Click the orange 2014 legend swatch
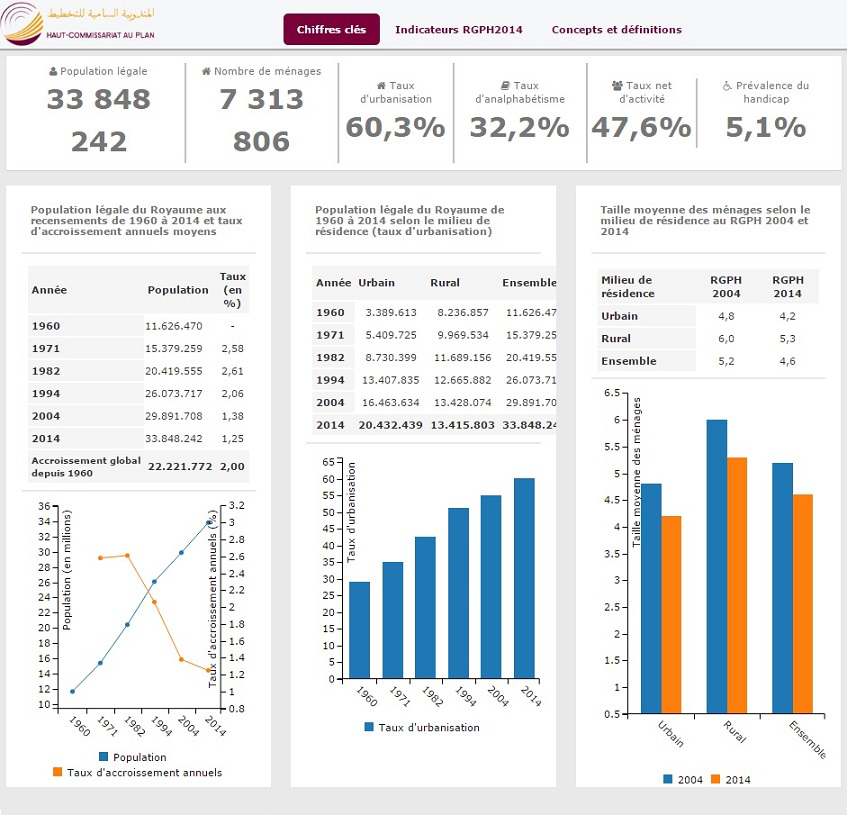This screenshot has width=847, height=815. [x=716, y=779]
